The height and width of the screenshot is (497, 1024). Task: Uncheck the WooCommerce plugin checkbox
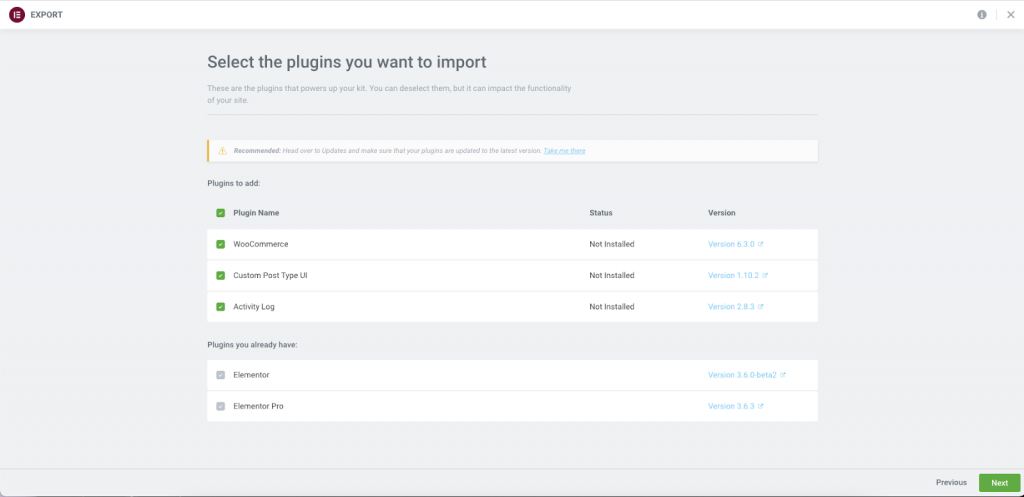pyautogui.click(x=221, y=244)
